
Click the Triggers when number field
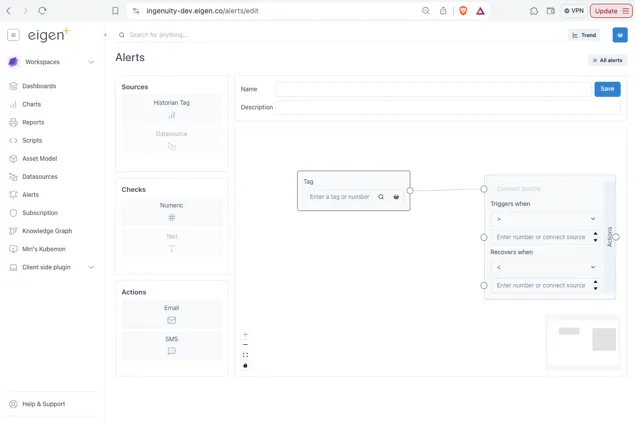click(x=541, y=237)
